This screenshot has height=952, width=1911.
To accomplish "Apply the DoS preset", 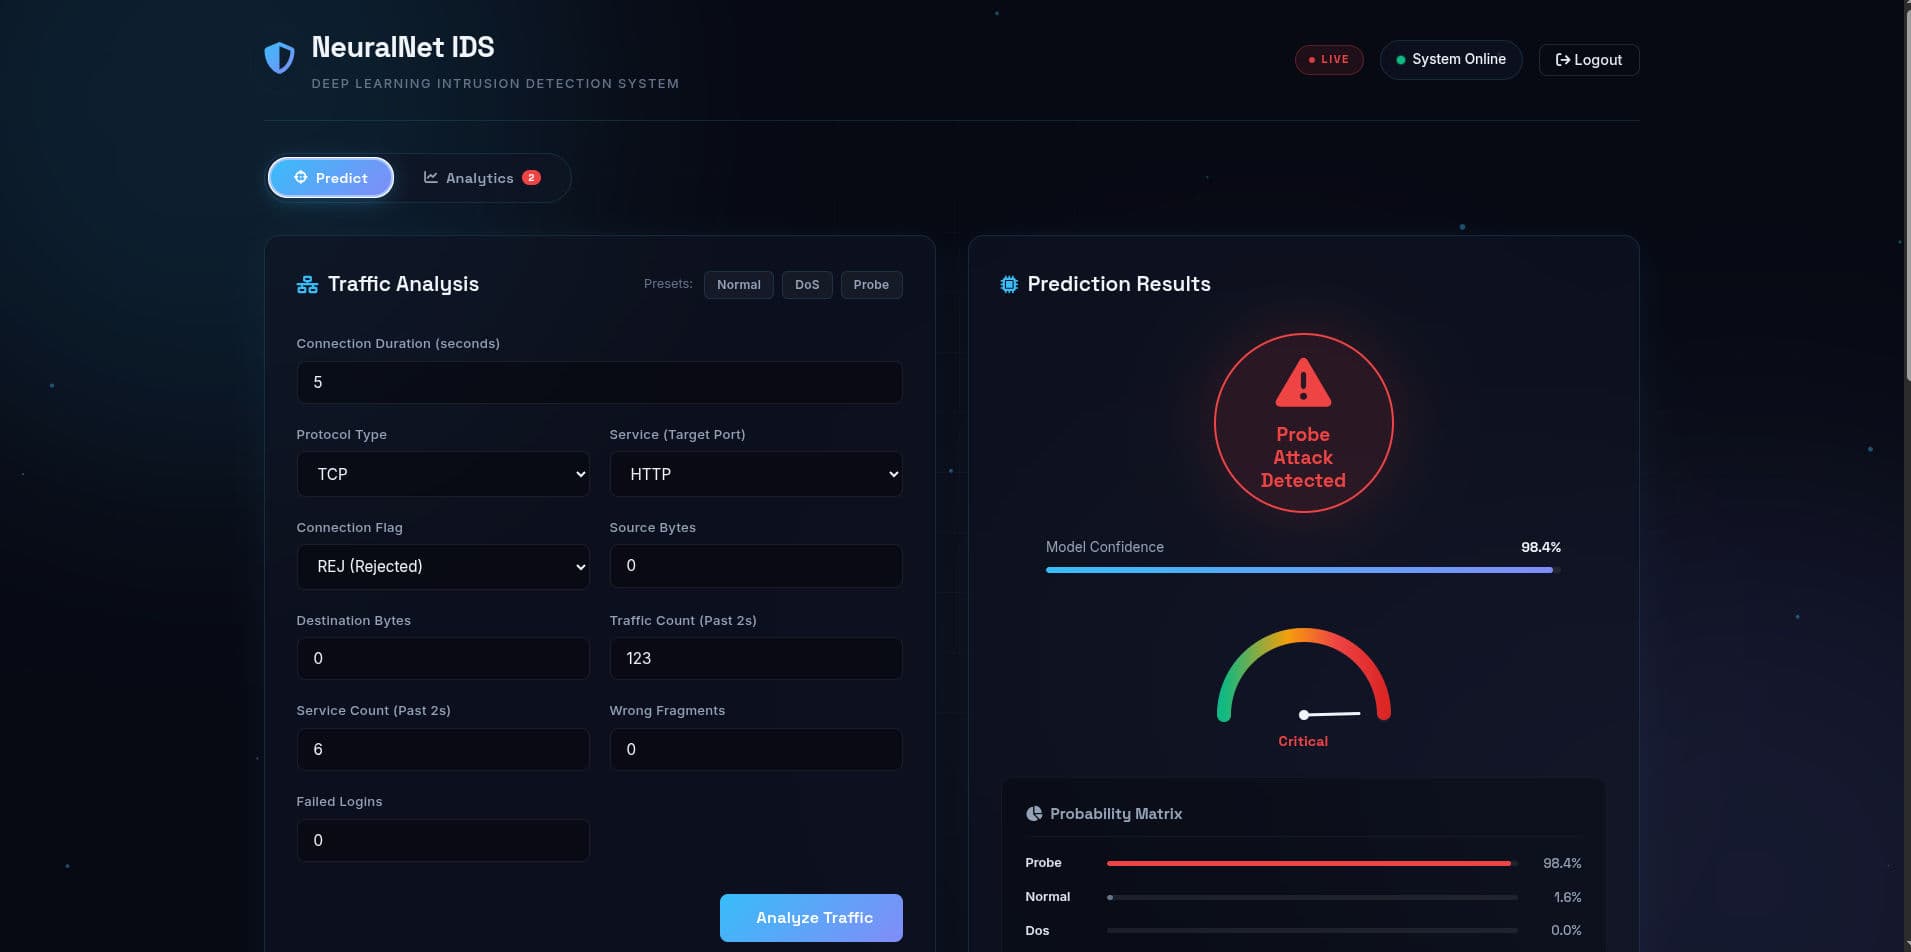I will (807, 284).
